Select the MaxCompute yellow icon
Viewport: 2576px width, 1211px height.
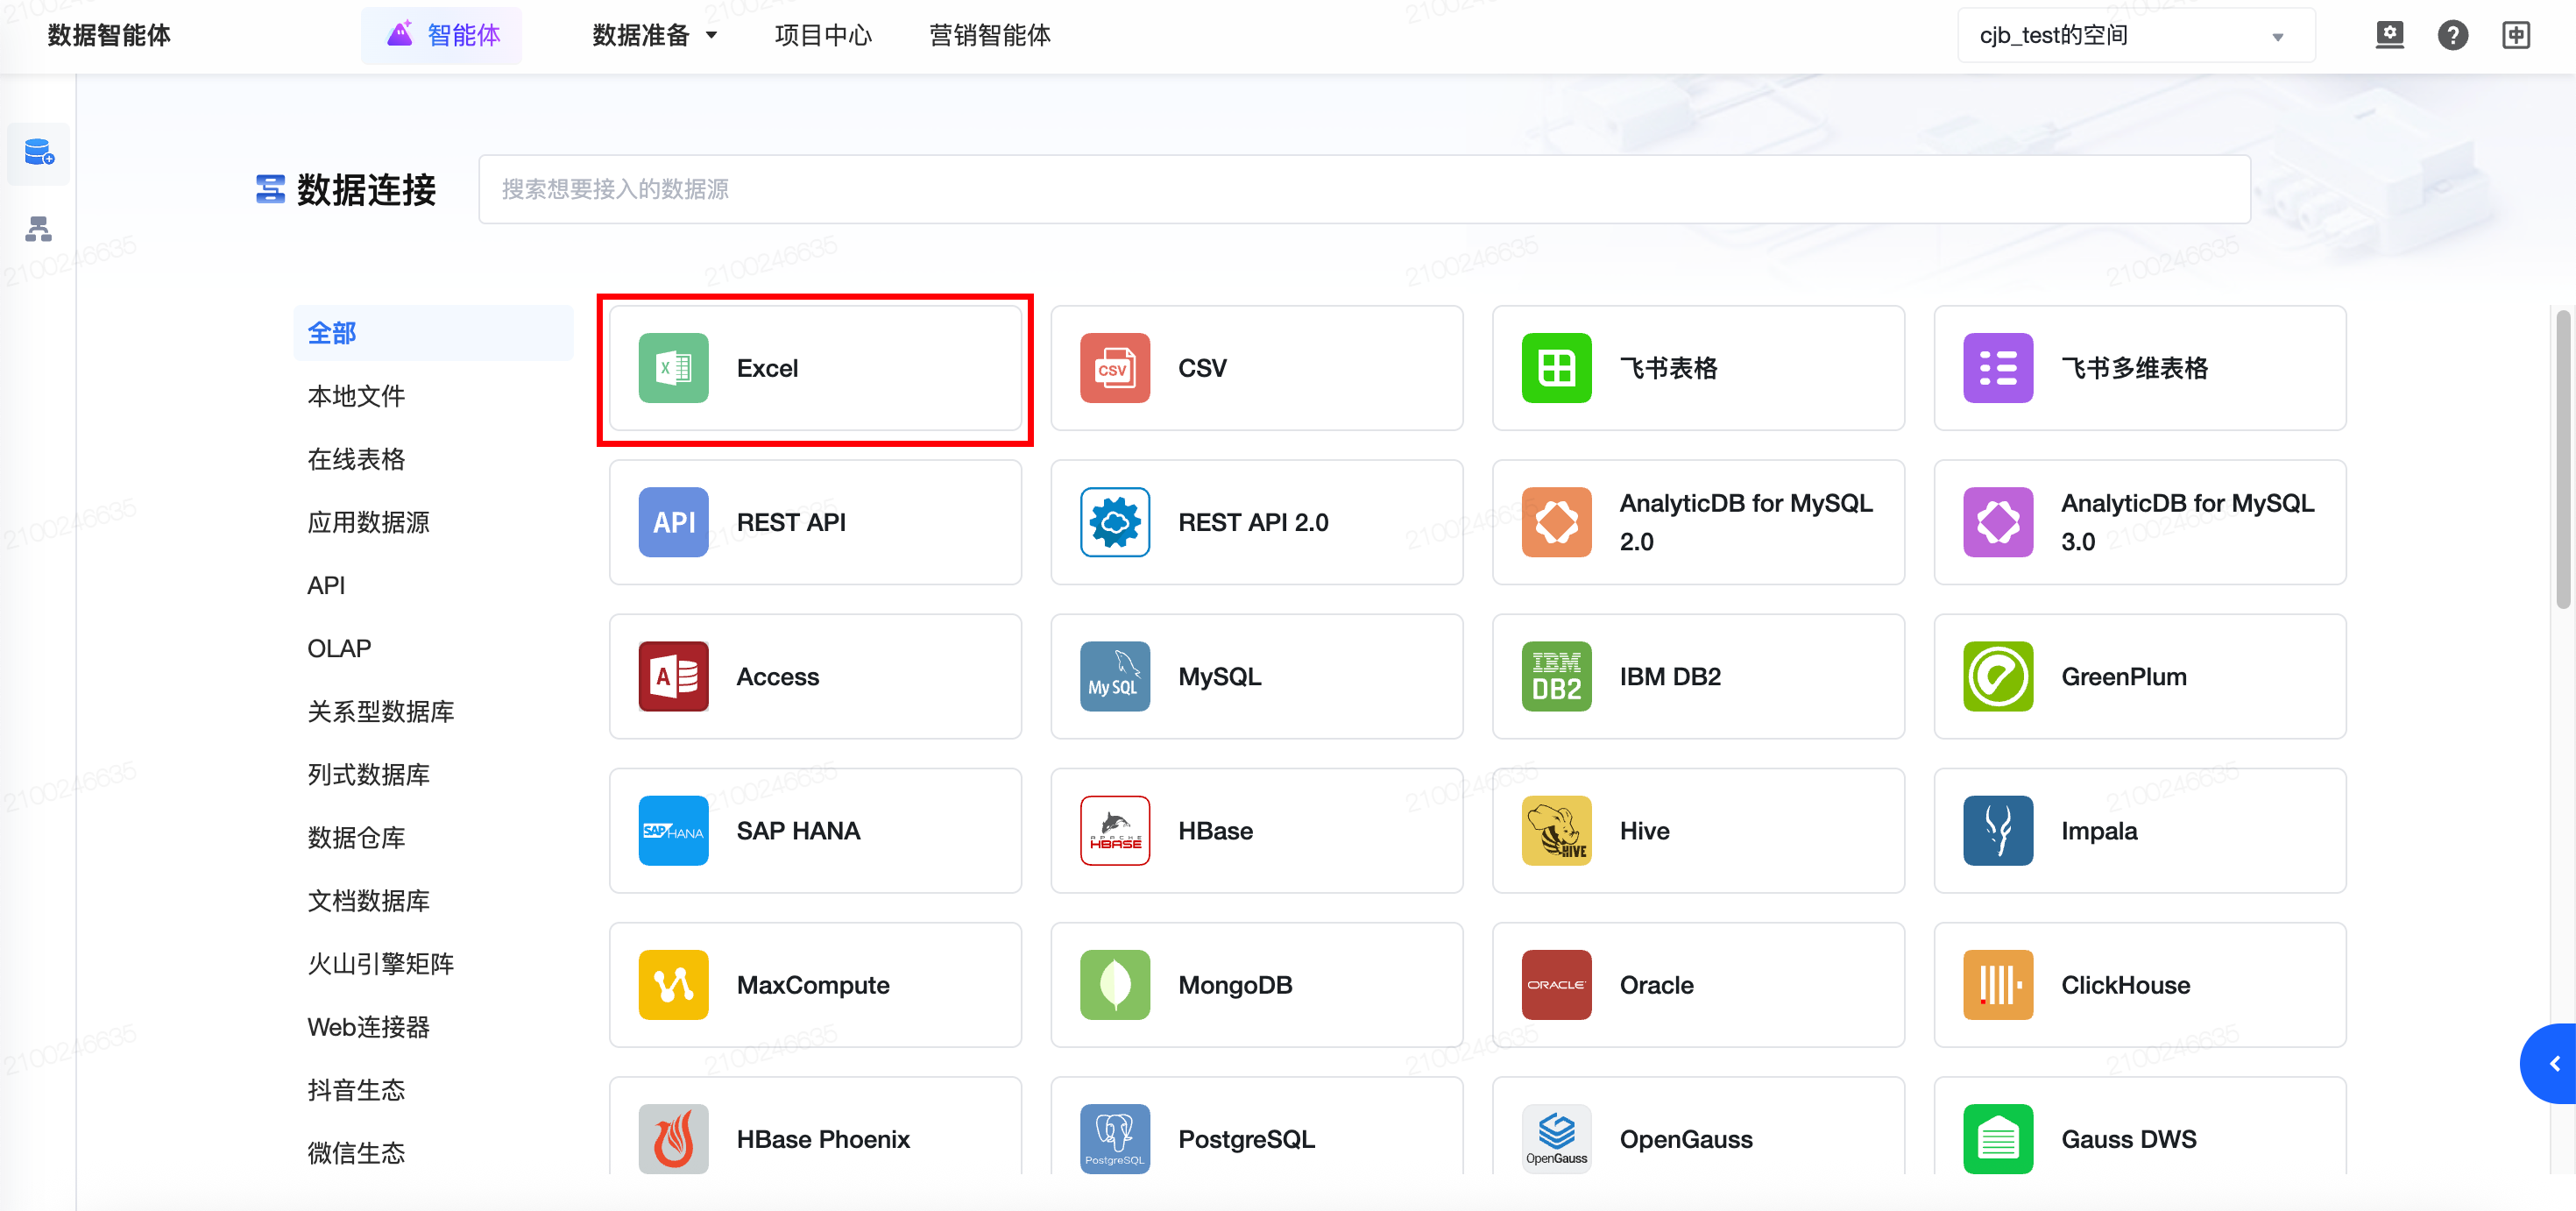(673, 984)
